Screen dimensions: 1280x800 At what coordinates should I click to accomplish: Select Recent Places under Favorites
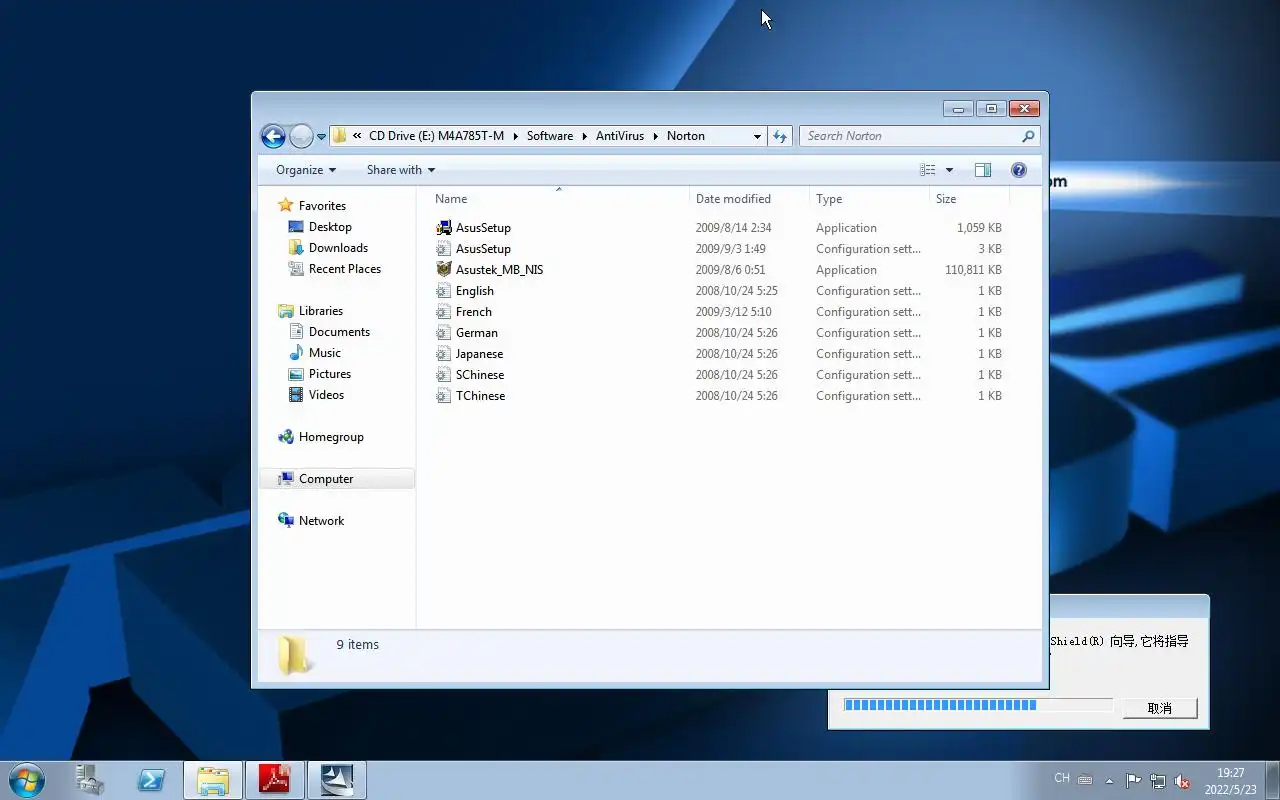pos(345,269)
